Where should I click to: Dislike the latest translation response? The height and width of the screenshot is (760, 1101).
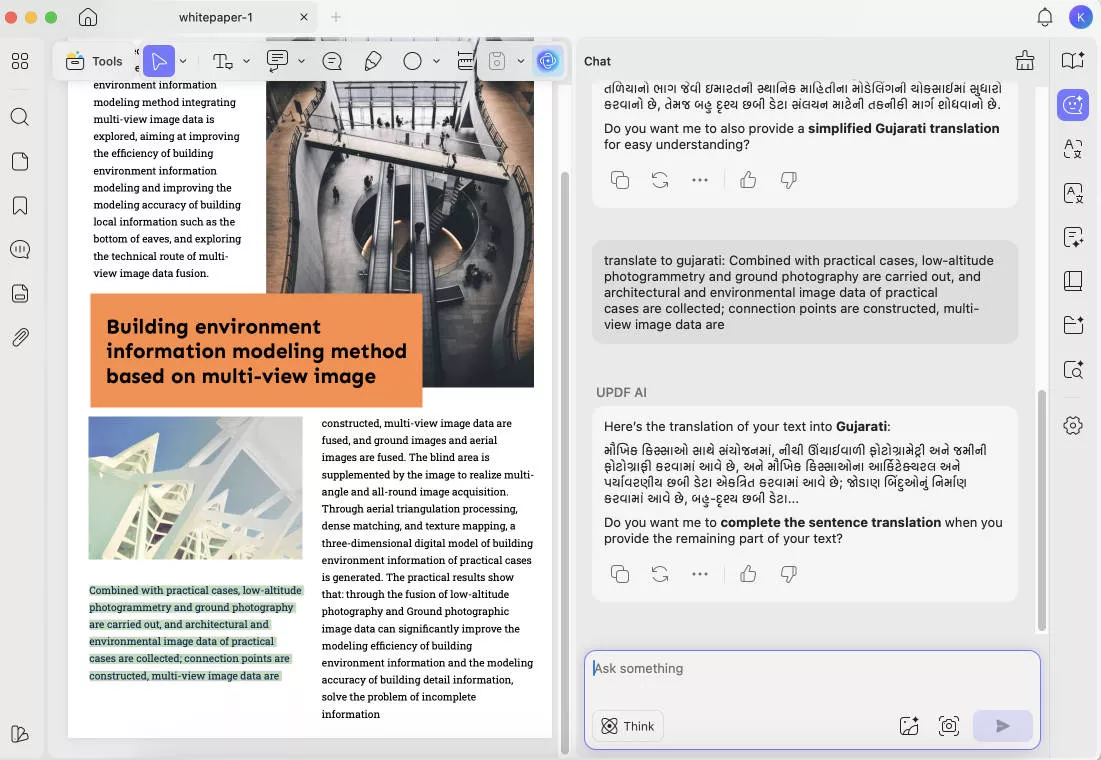[788, 574]
